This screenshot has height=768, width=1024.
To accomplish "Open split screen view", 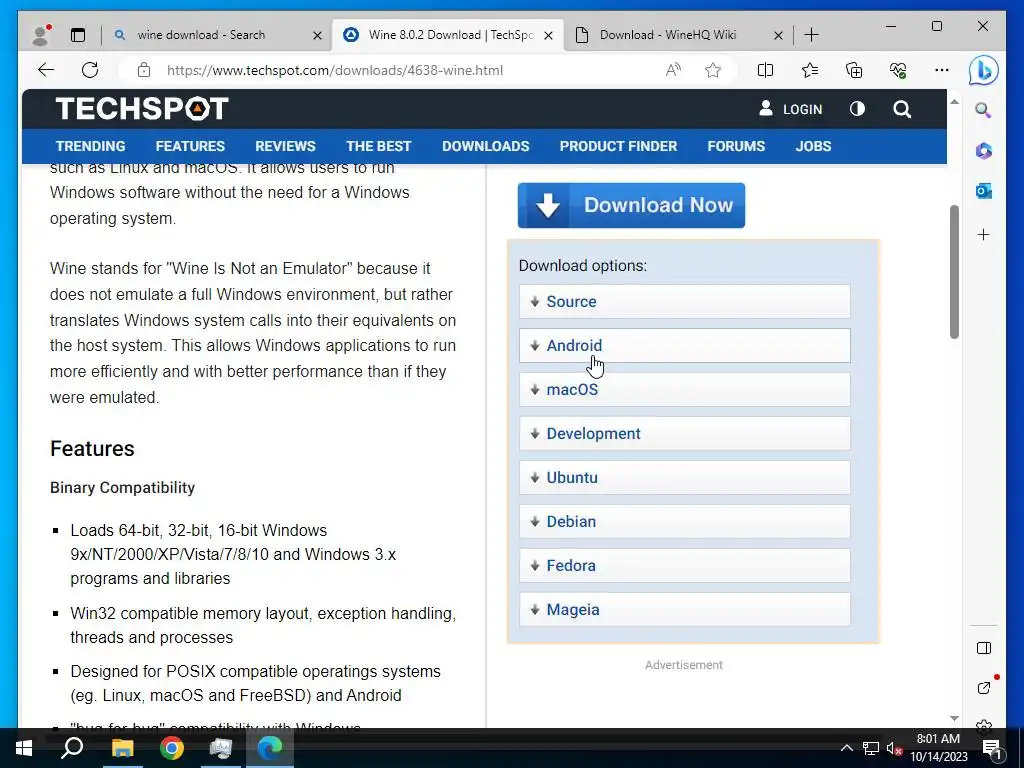I will 765,70.
